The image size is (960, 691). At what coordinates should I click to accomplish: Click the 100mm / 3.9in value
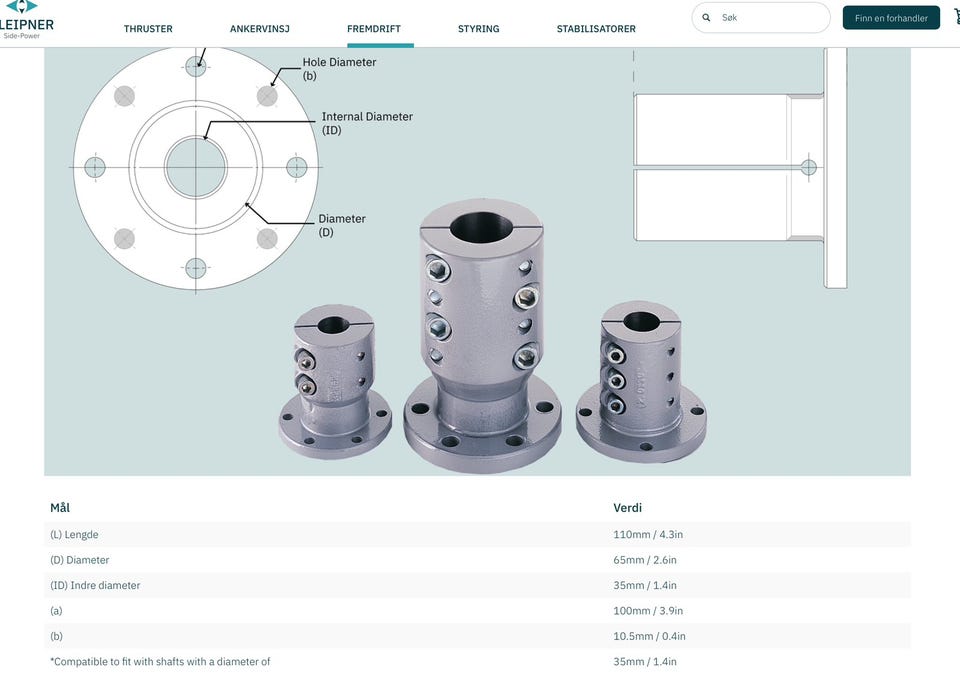[648, 611]
